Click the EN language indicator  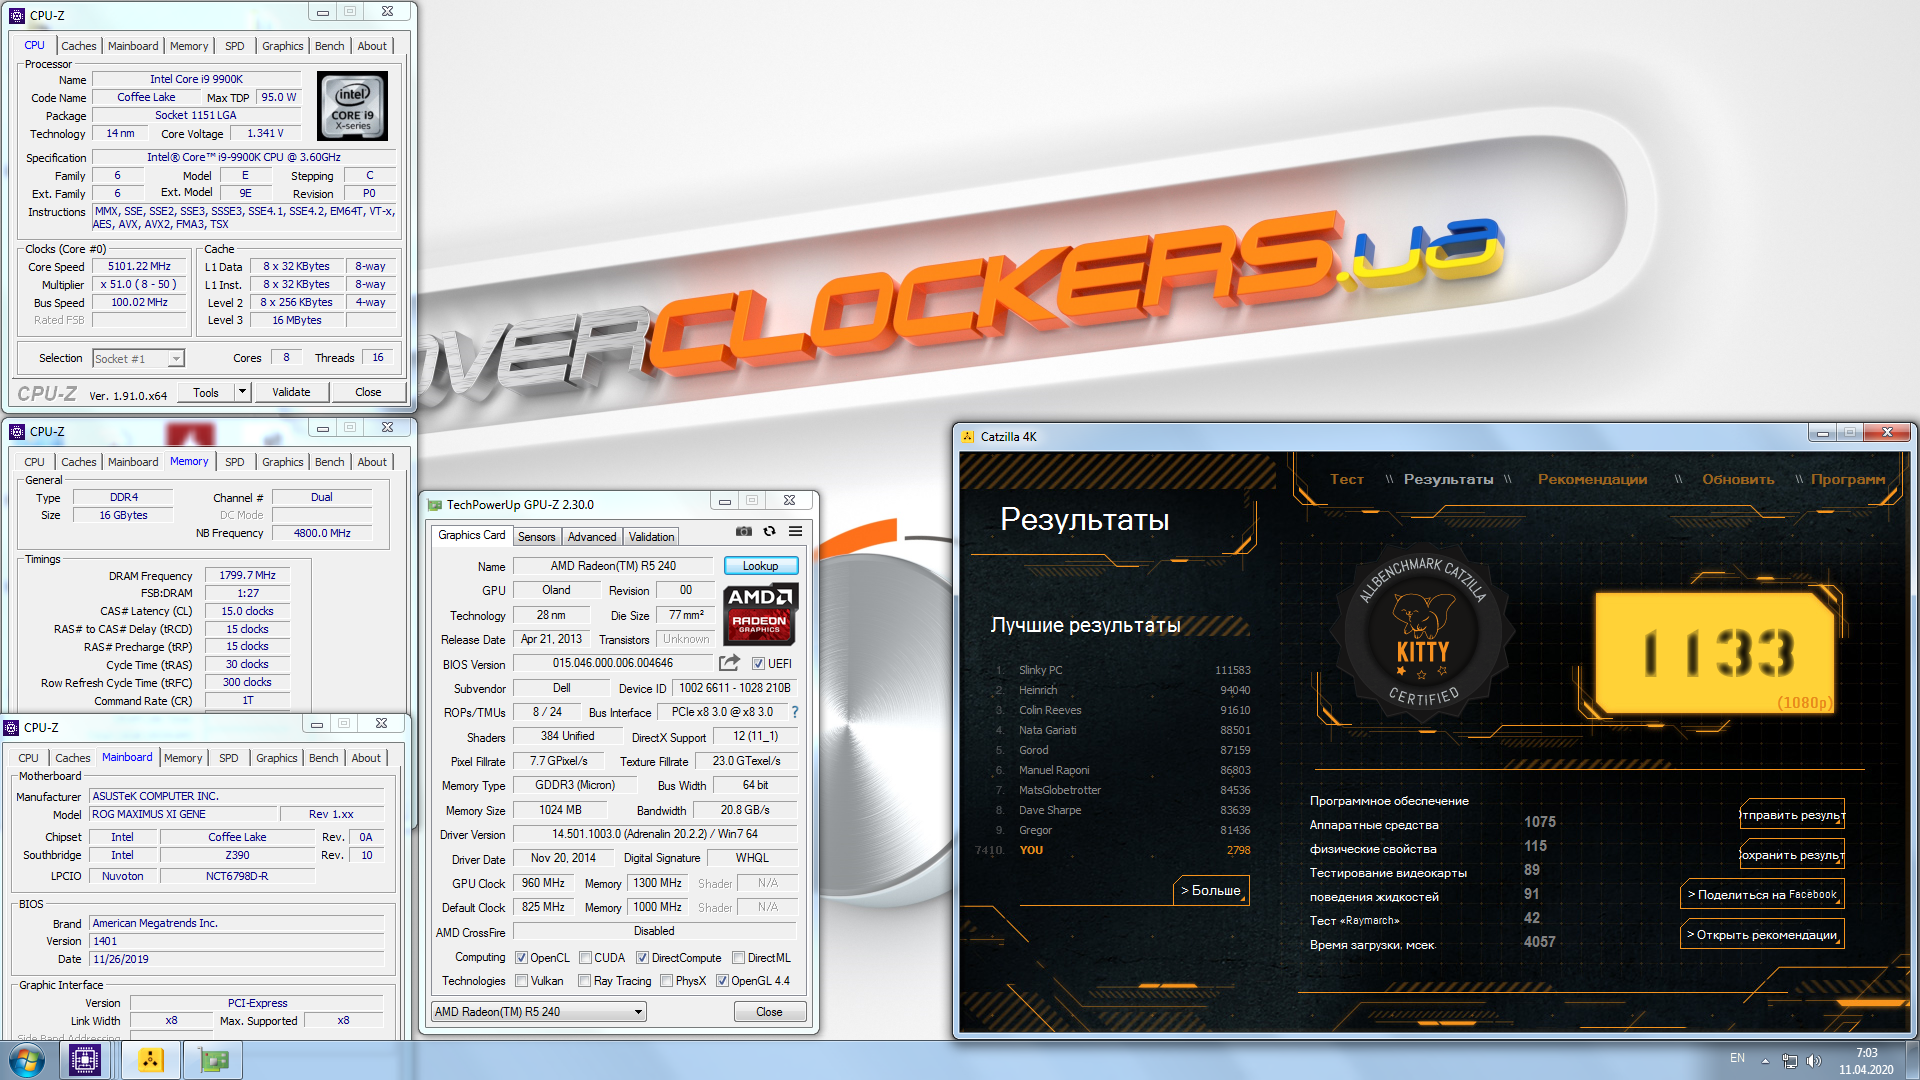(1737, 1058)
